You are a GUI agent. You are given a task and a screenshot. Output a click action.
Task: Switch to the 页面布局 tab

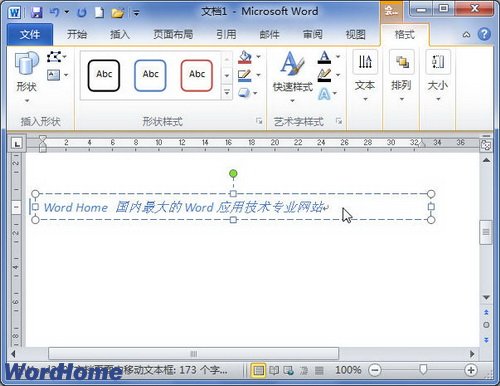173,34
